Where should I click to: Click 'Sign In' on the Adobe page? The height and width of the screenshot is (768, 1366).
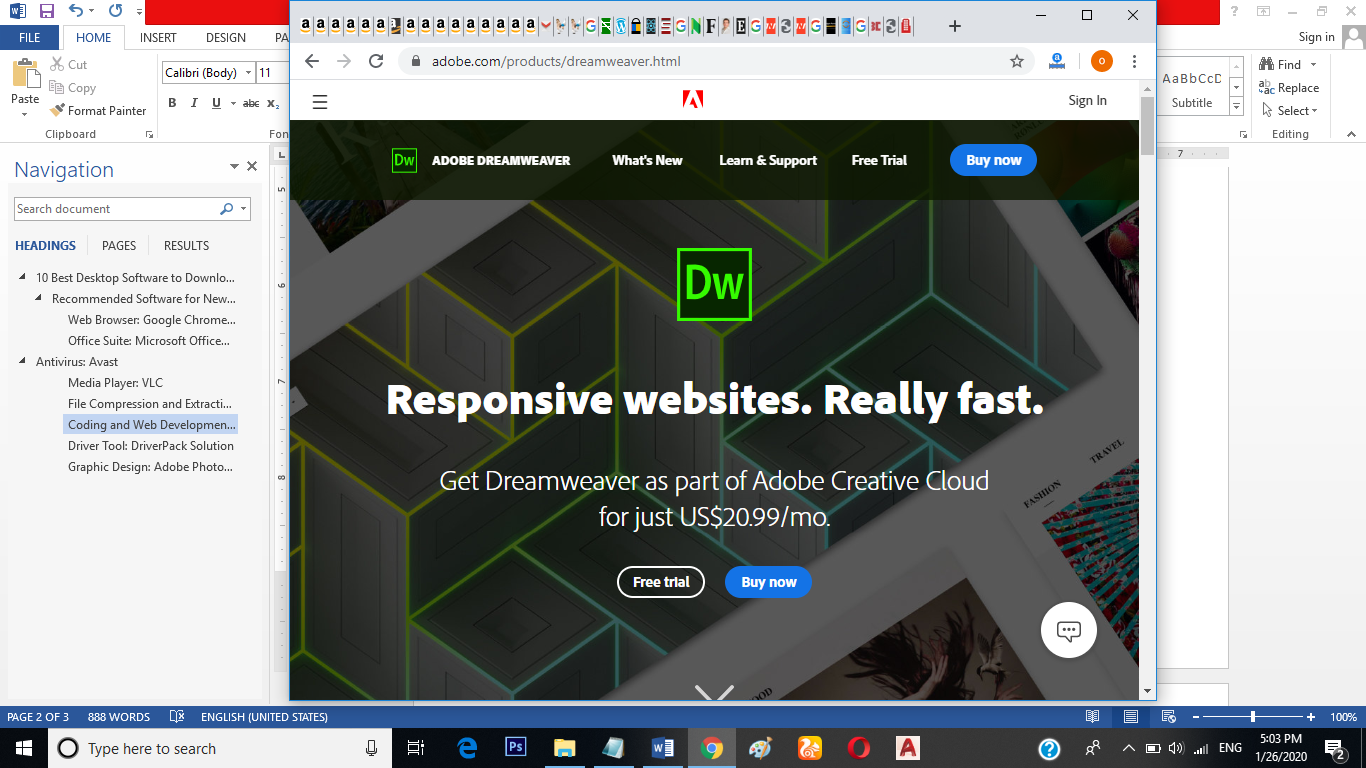click(x=1088, y=100)
